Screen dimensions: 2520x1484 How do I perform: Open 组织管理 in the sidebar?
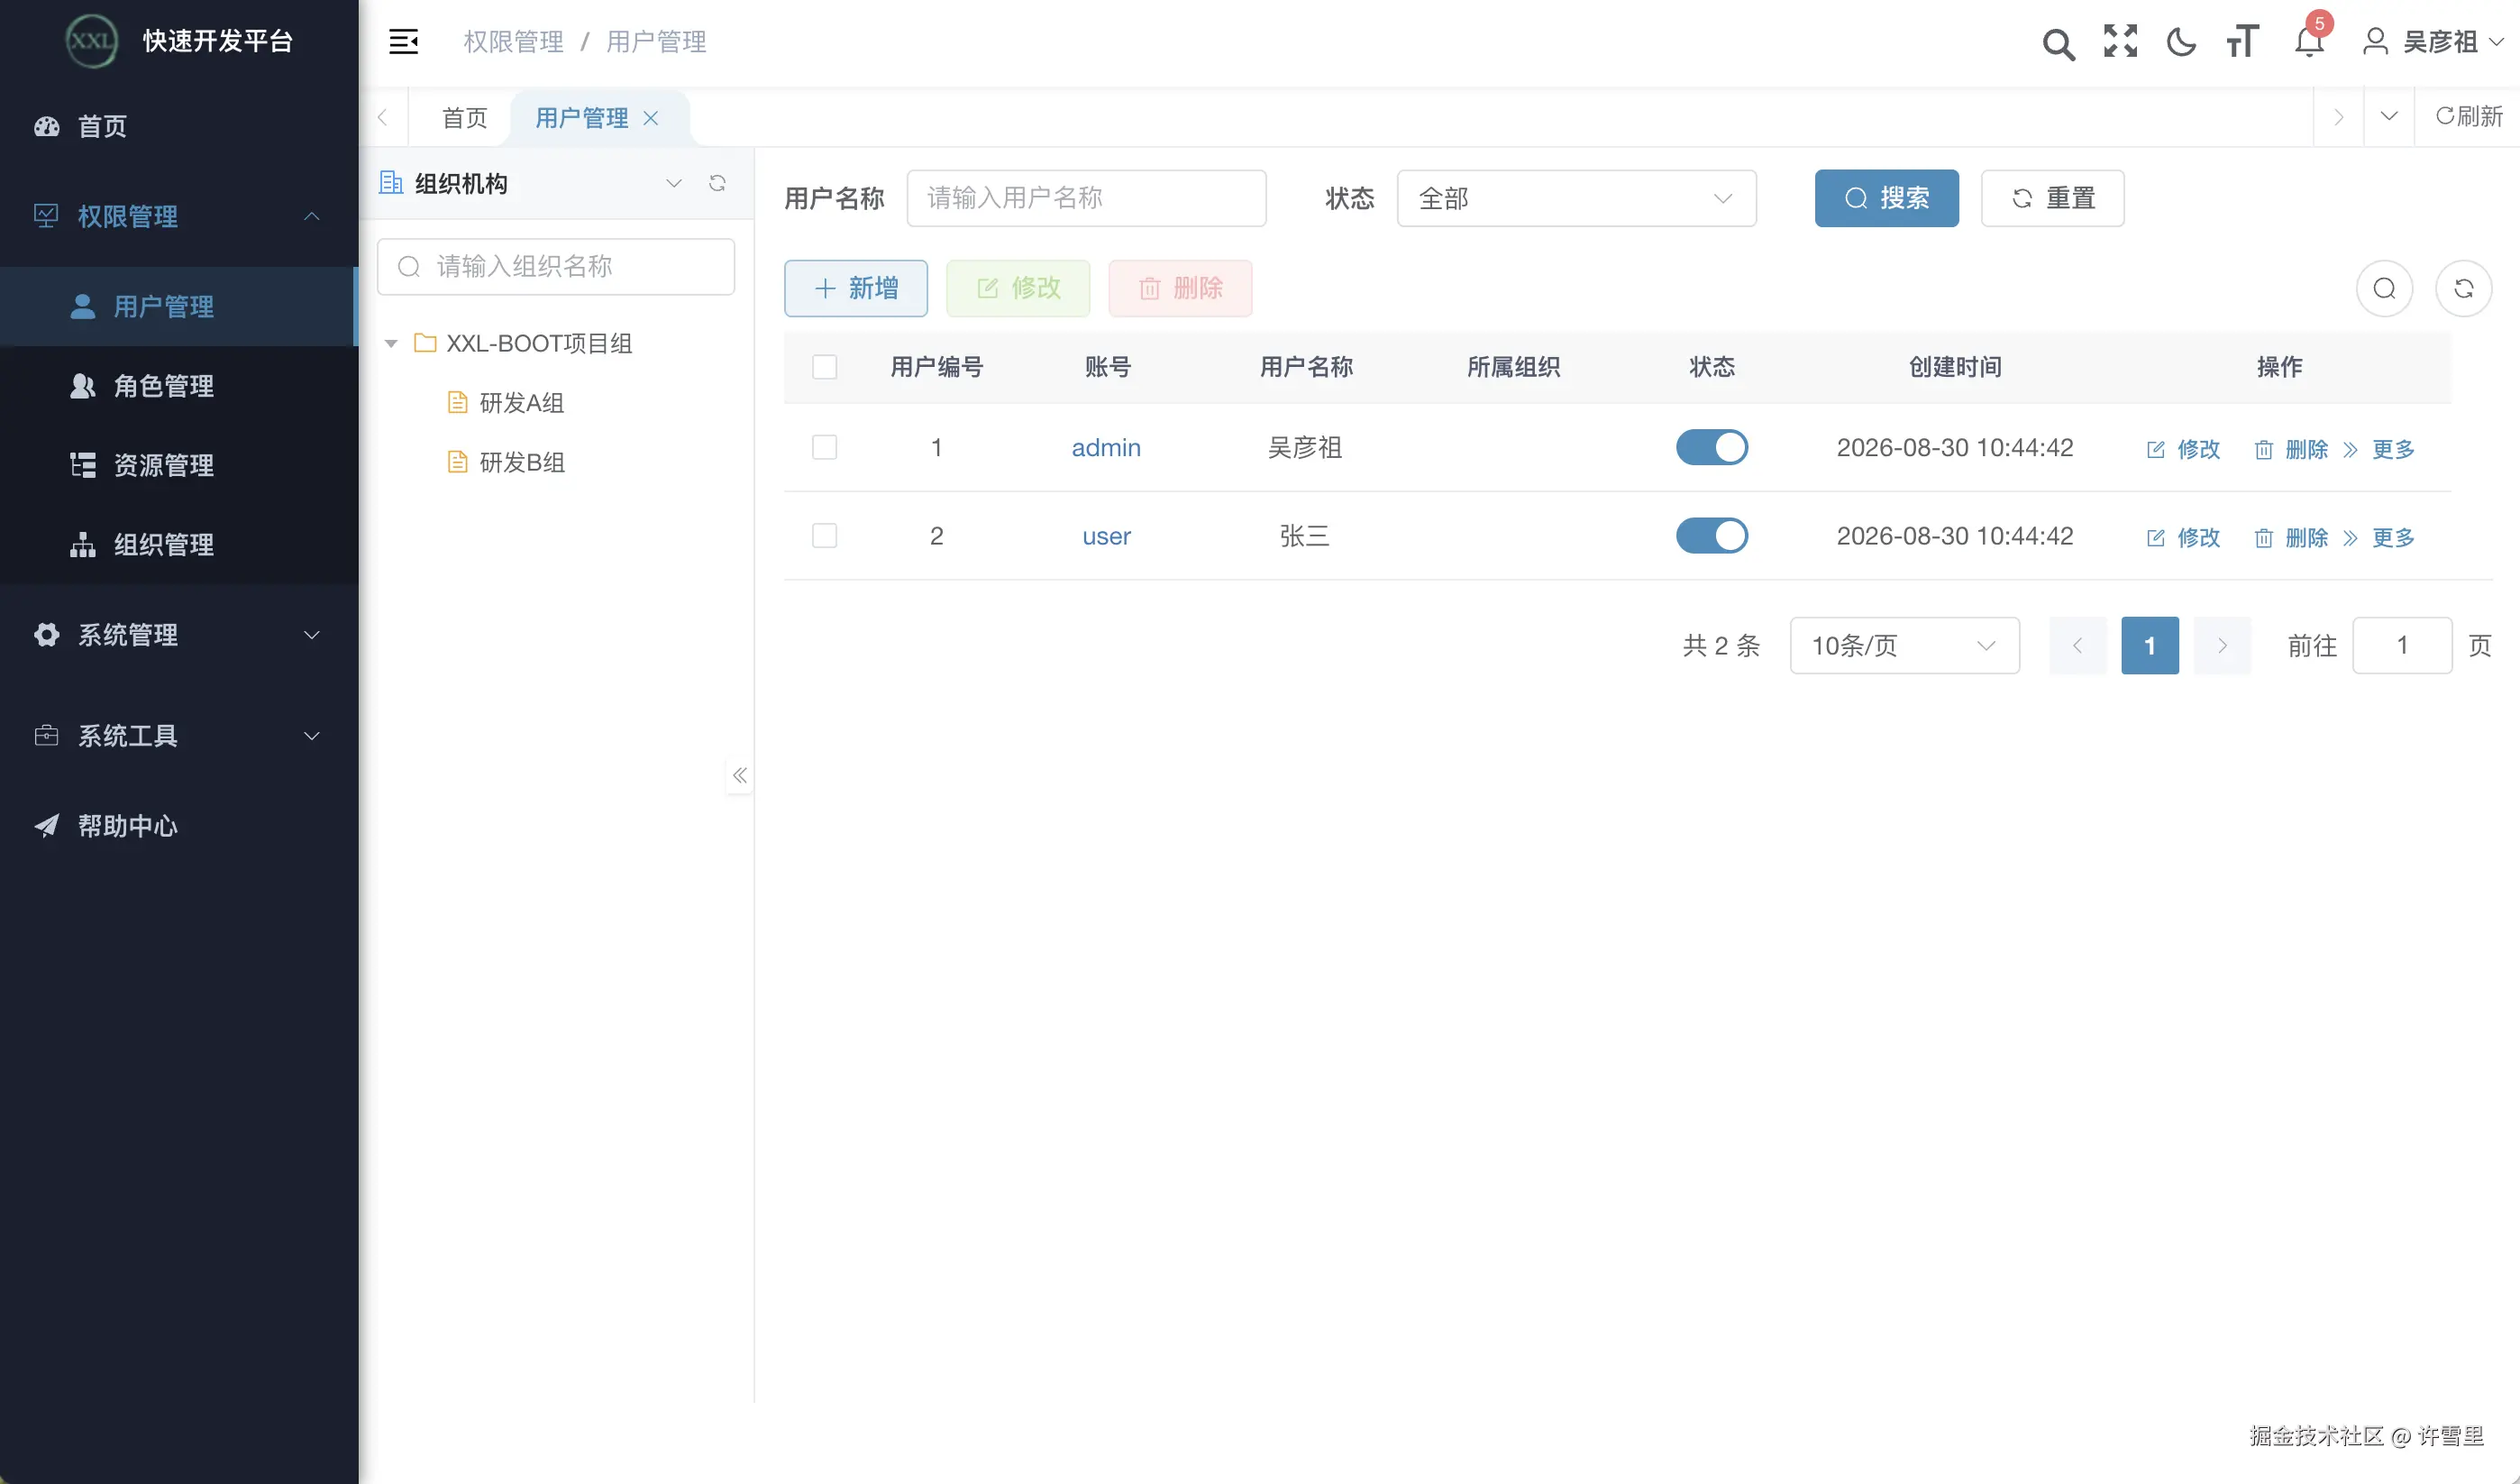coord(179,545)
